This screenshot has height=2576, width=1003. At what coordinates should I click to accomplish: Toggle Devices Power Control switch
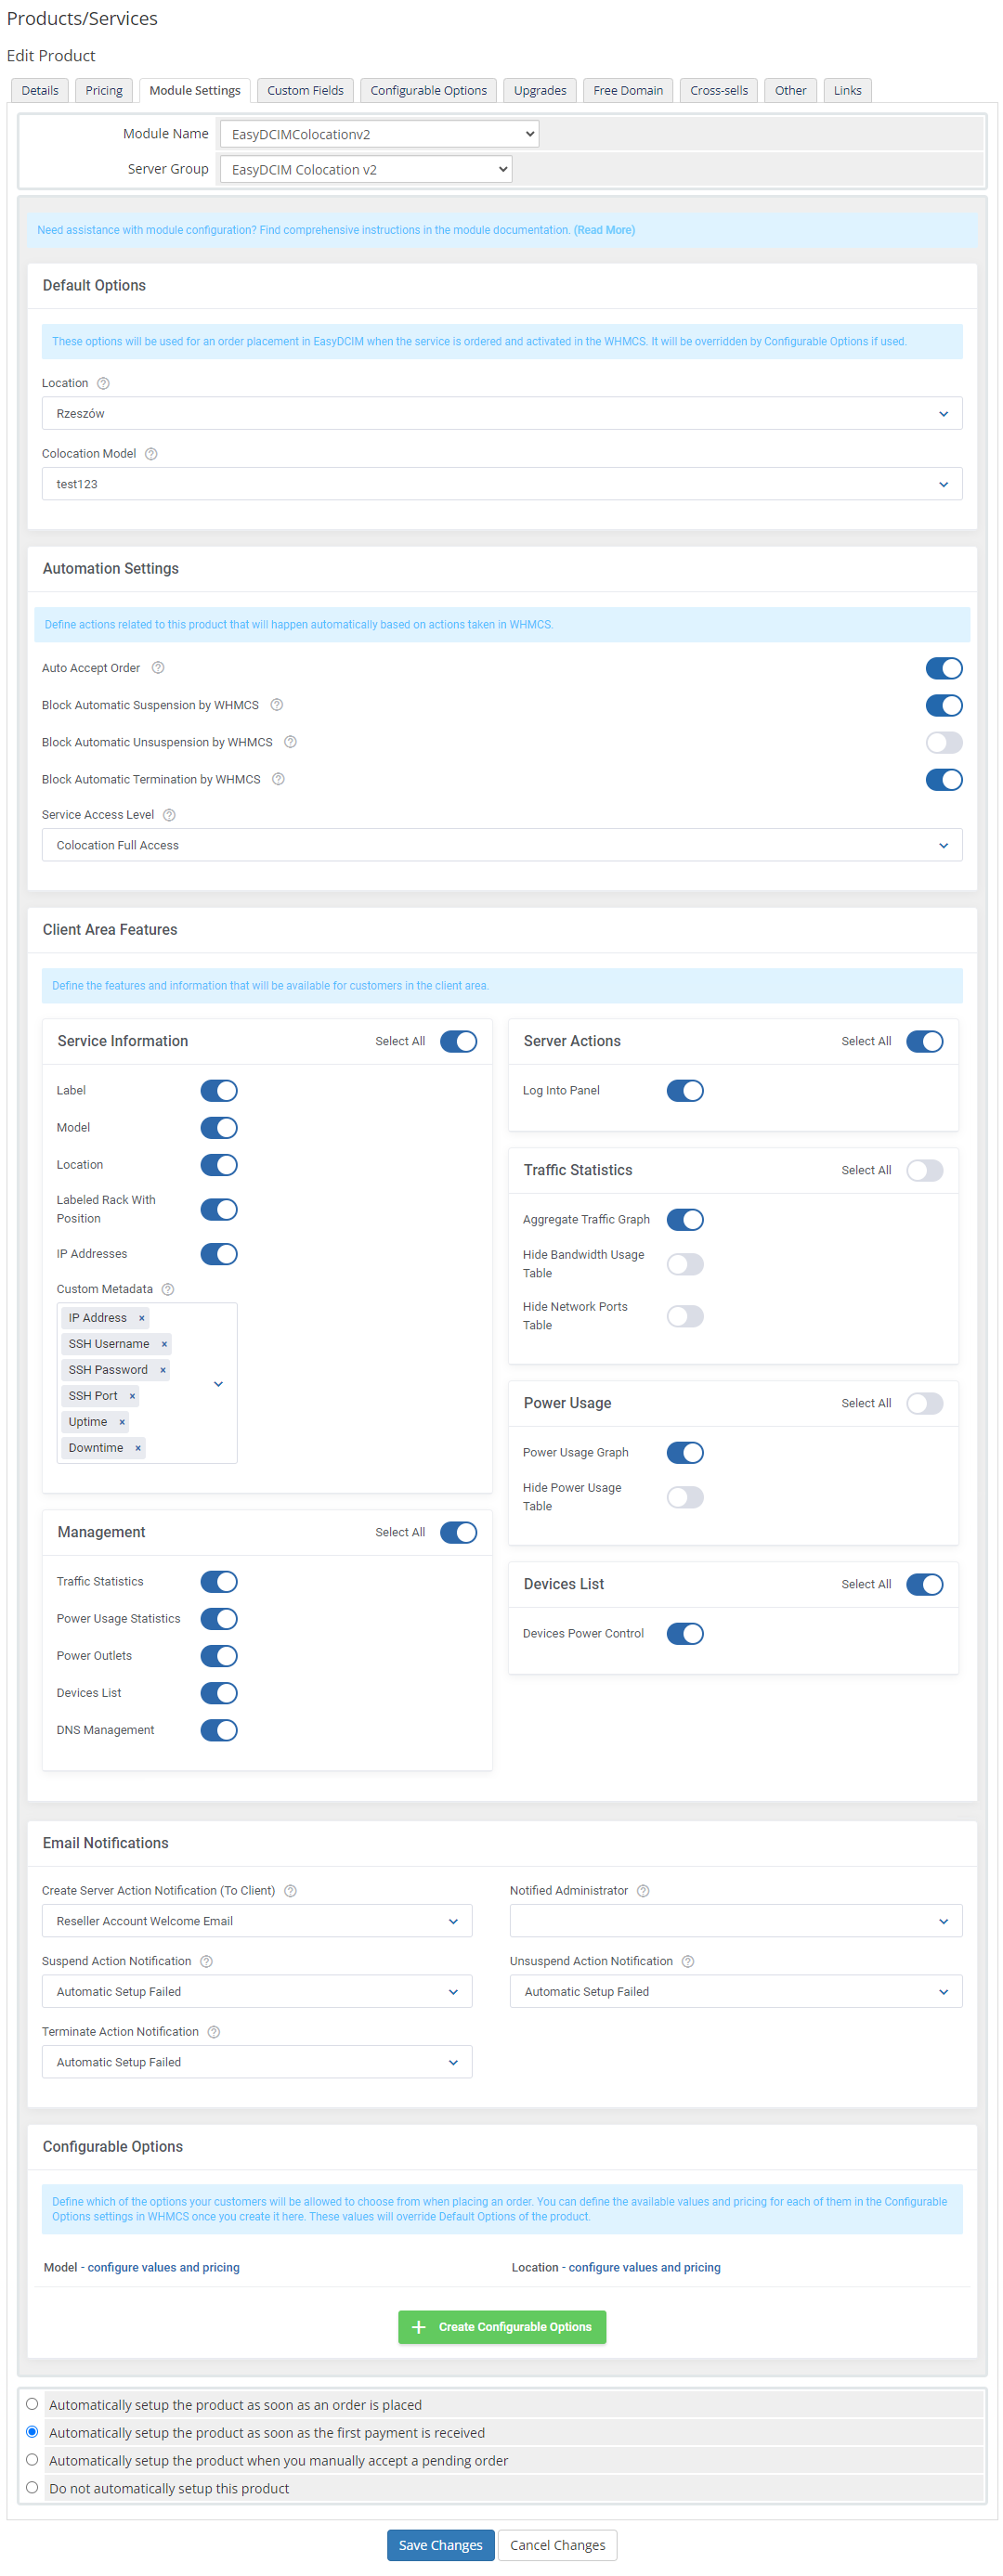tap(685, 1634)
